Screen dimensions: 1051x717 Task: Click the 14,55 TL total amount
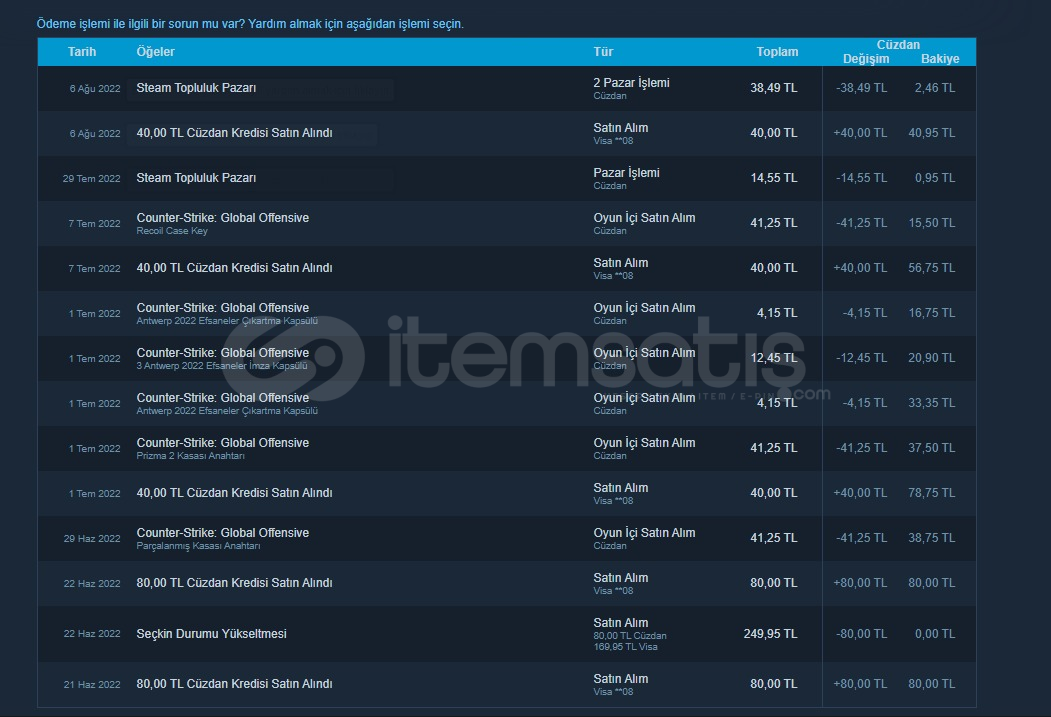pyautogui.click(x=774, y=178)
